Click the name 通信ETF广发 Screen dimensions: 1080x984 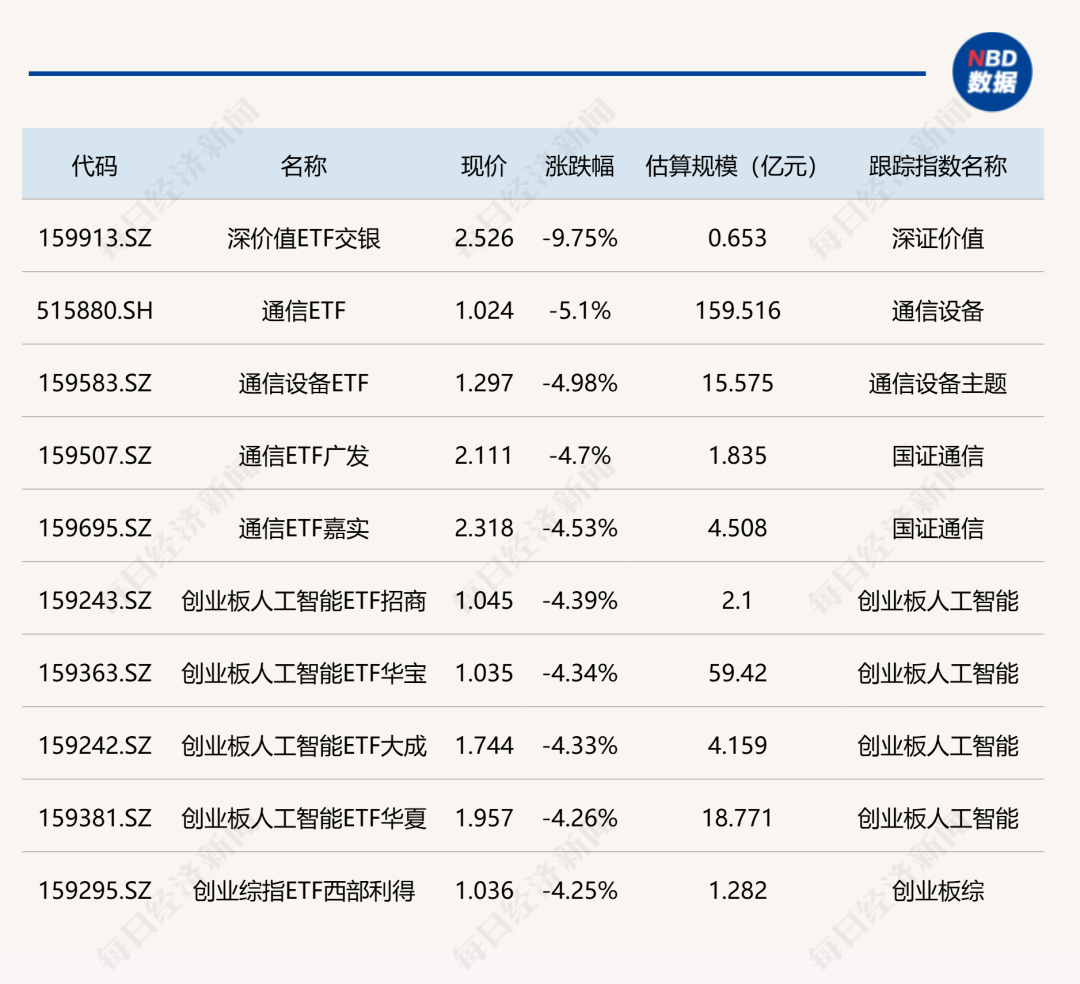303,456
